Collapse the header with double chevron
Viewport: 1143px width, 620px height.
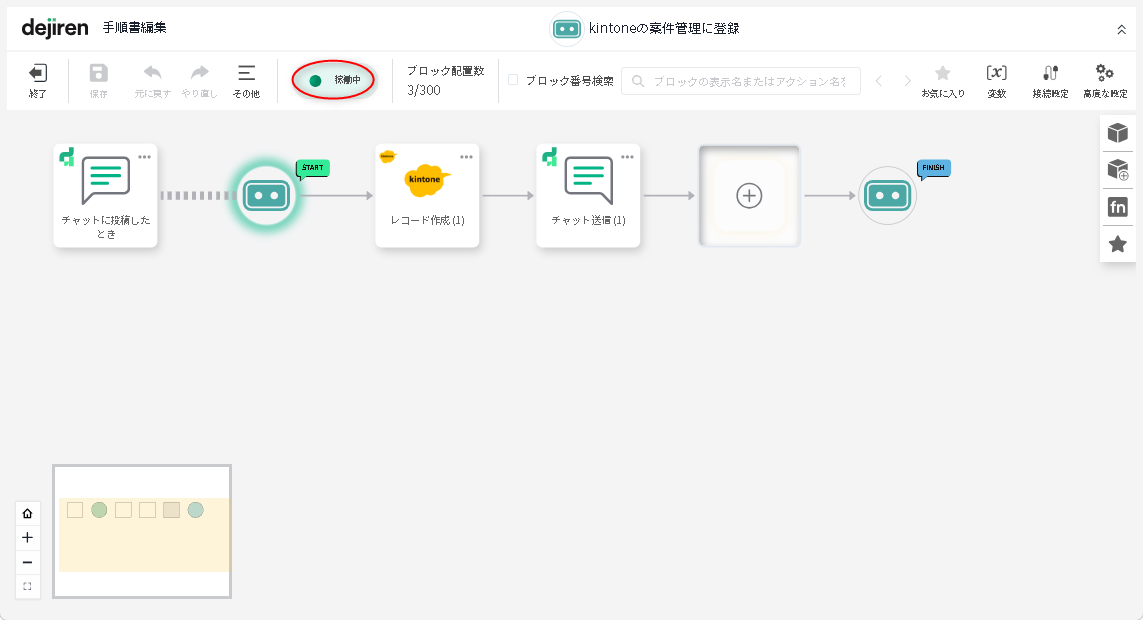tap(1121, 30)
